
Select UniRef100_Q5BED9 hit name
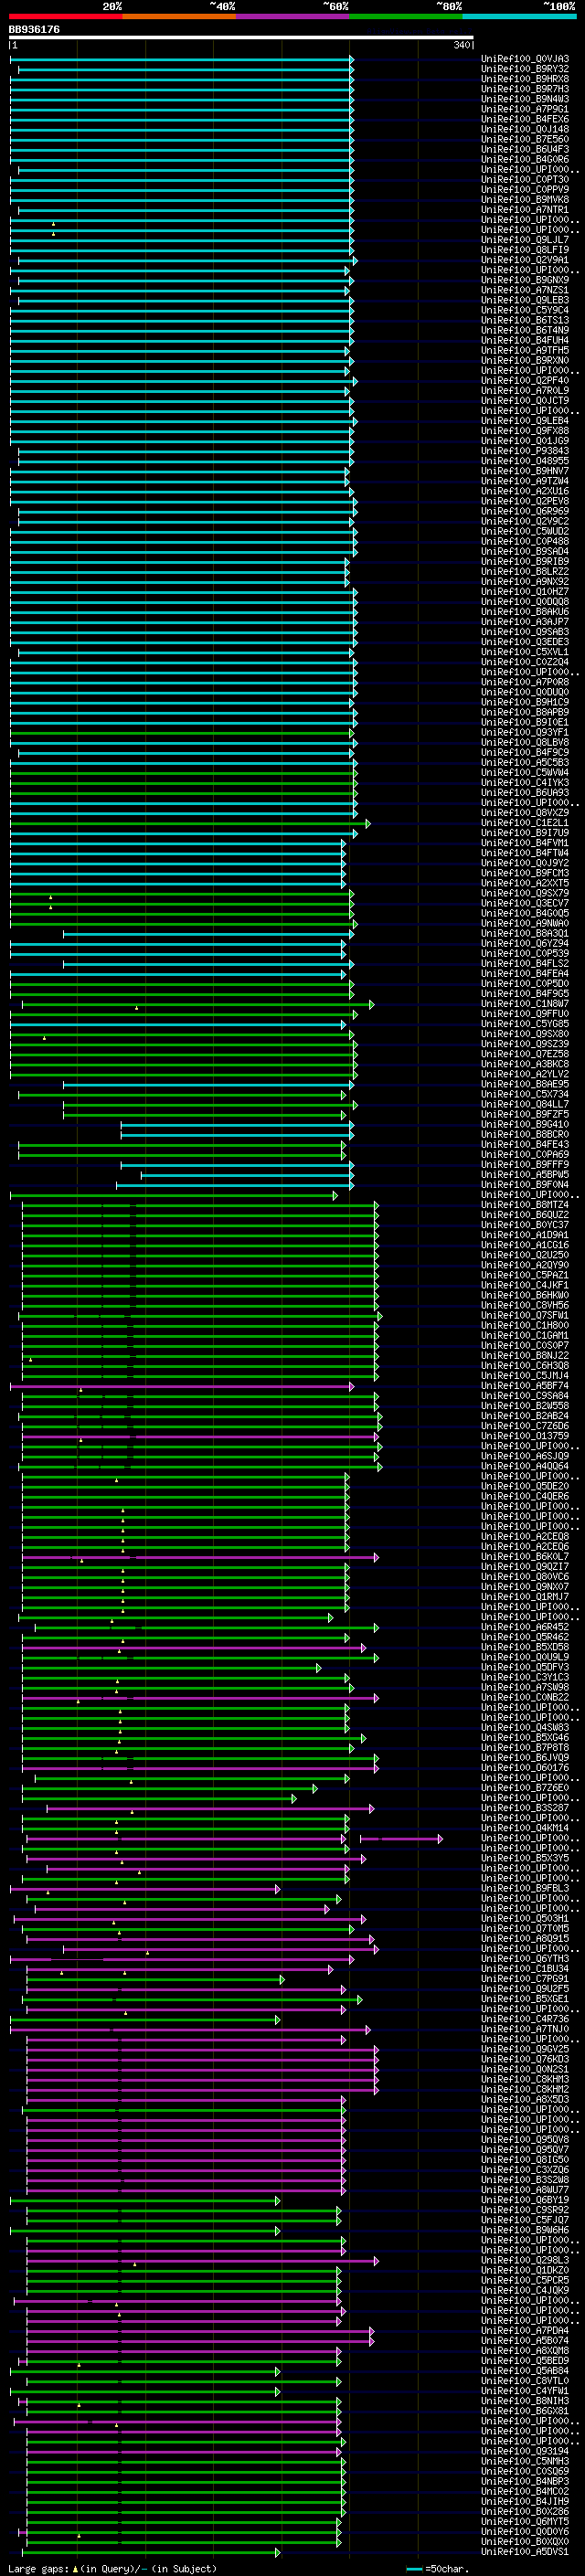coord(525,2361)
